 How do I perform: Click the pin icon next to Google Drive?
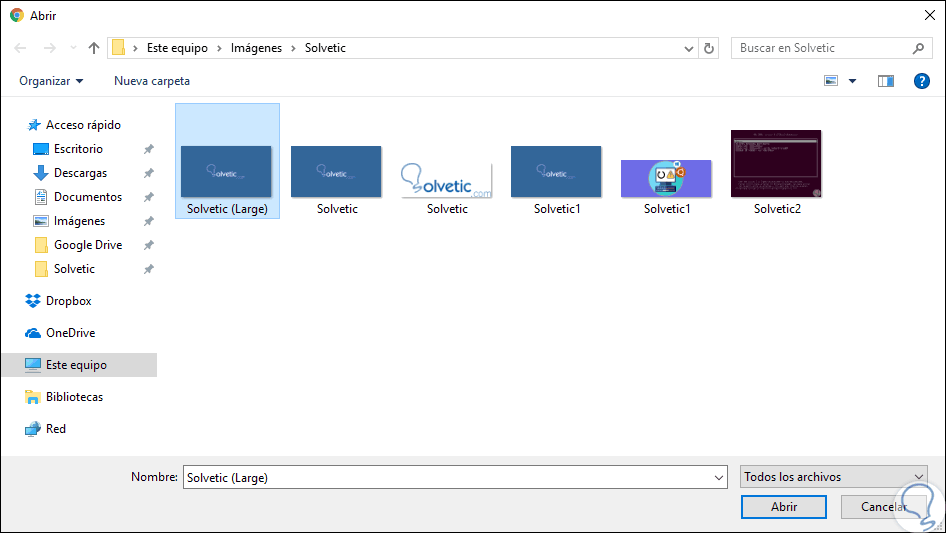148,245
